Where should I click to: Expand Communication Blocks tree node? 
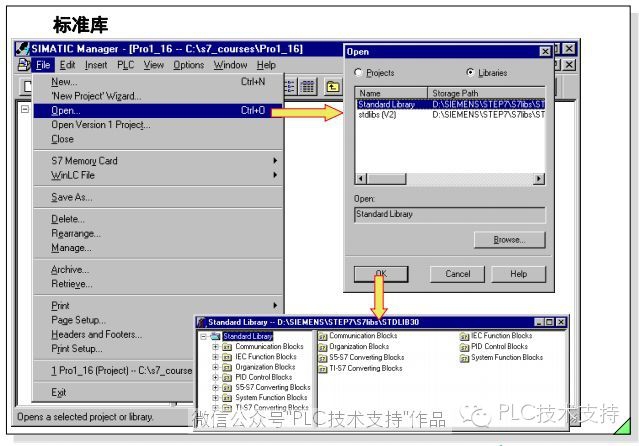tap(216, 347)
